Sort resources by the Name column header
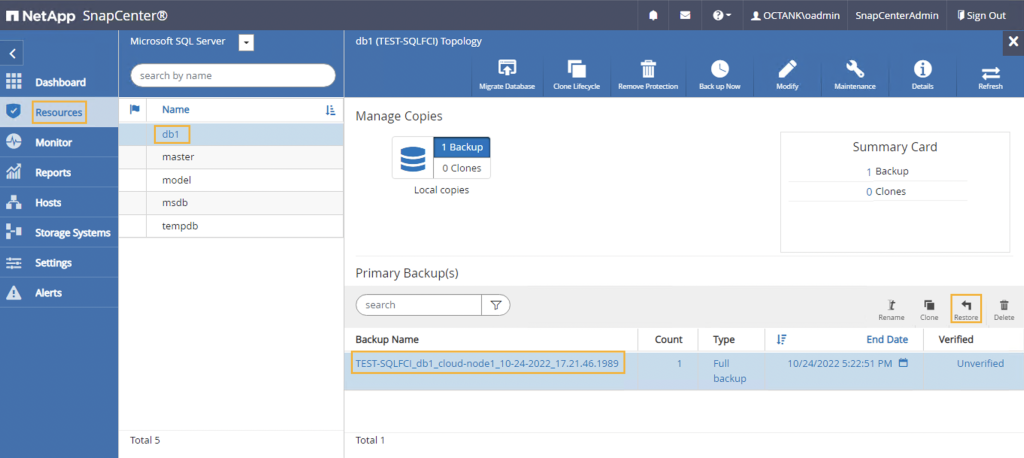Image resolution: width=1024 pixels, height=458 pixels. point(176,110)
